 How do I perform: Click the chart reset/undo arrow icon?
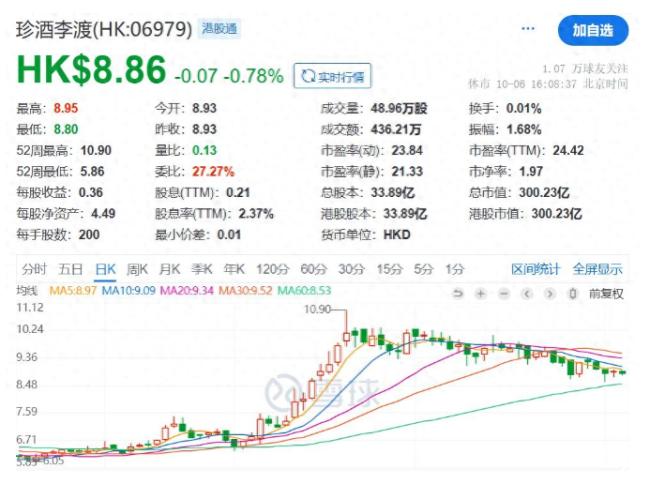(459, 294)
